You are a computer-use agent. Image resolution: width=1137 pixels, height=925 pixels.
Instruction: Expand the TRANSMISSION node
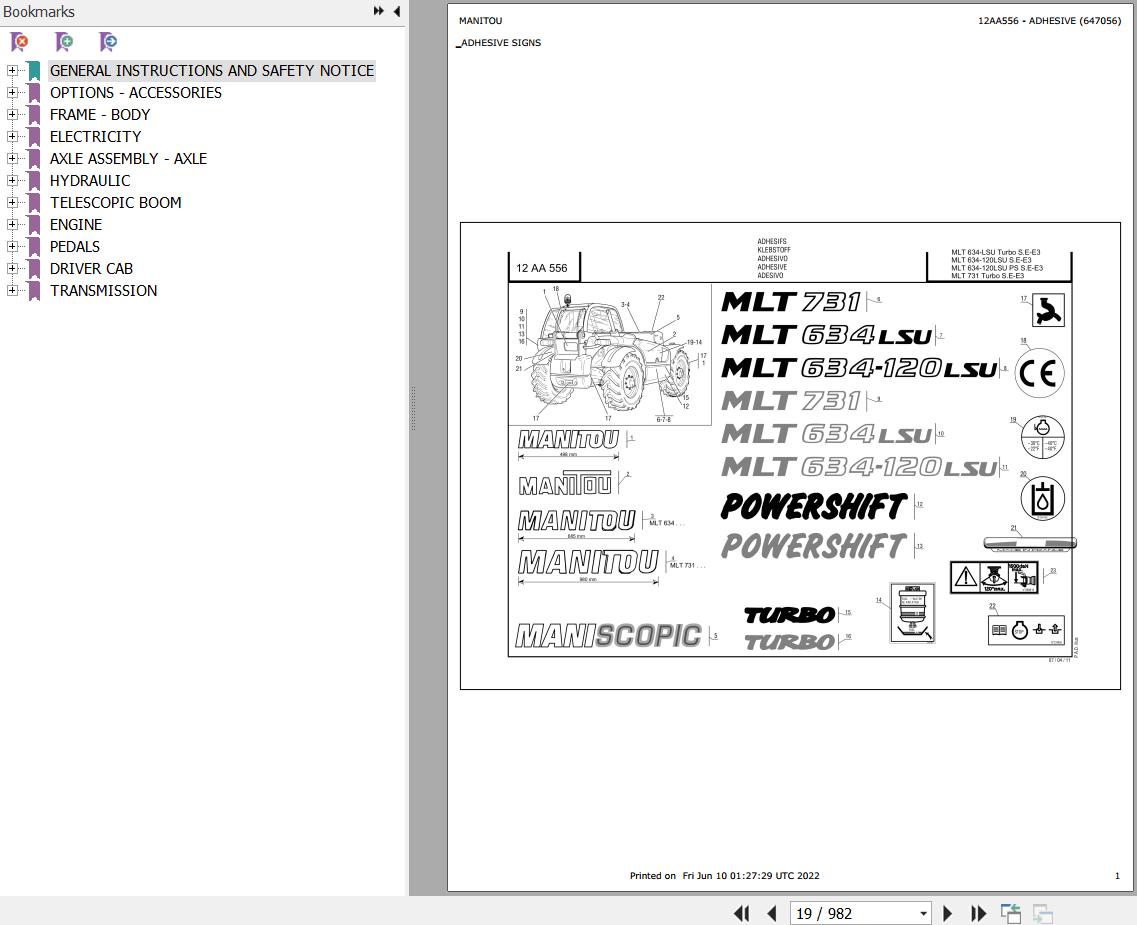[12, 291]
